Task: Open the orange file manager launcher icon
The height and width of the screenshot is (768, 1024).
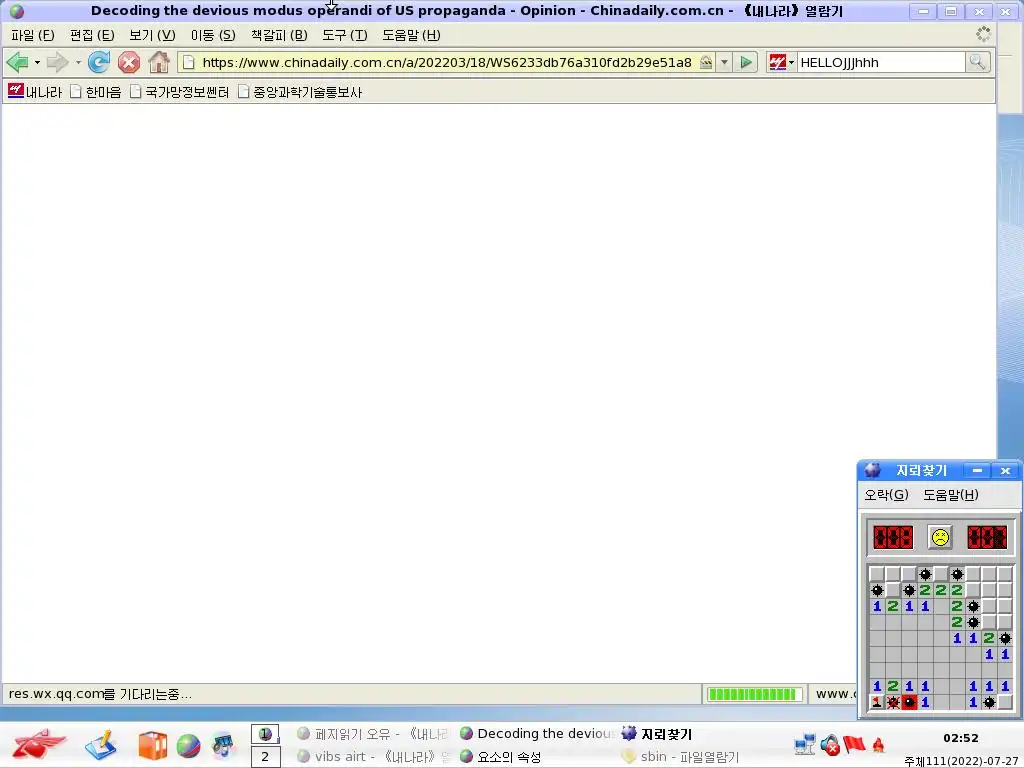Action: pos(152,745)
